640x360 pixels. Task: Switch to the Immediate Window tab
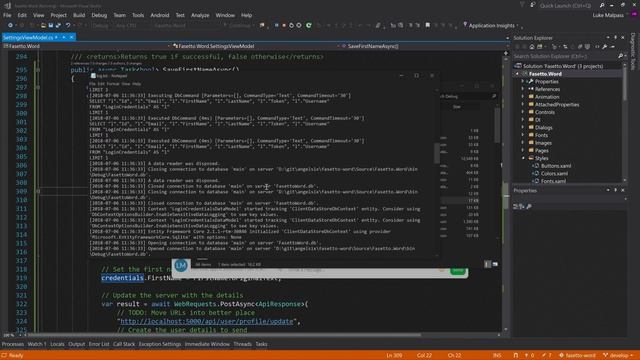pyautogui.click(x=207, y=344)
